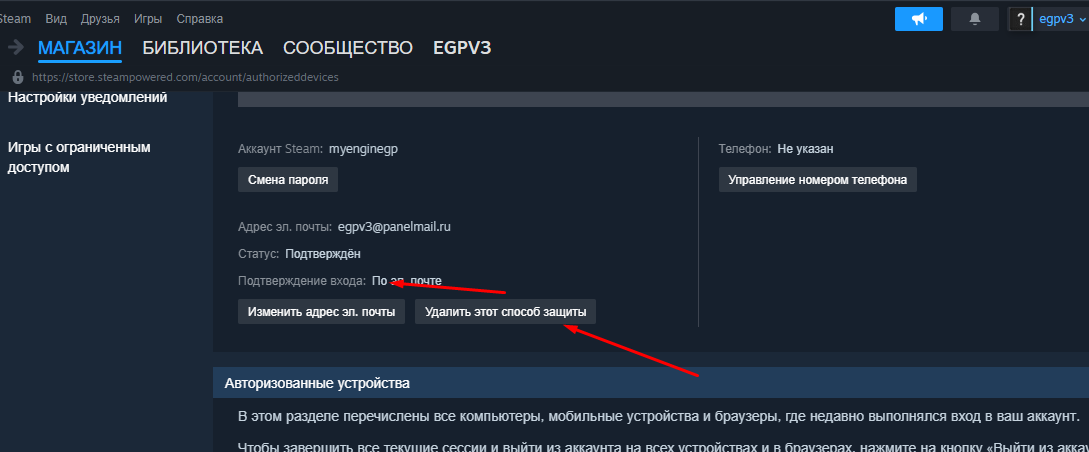Click the question mark help icon
Image resolution: width=1089 pixels, height=452 pixels.
(1020, 19)
